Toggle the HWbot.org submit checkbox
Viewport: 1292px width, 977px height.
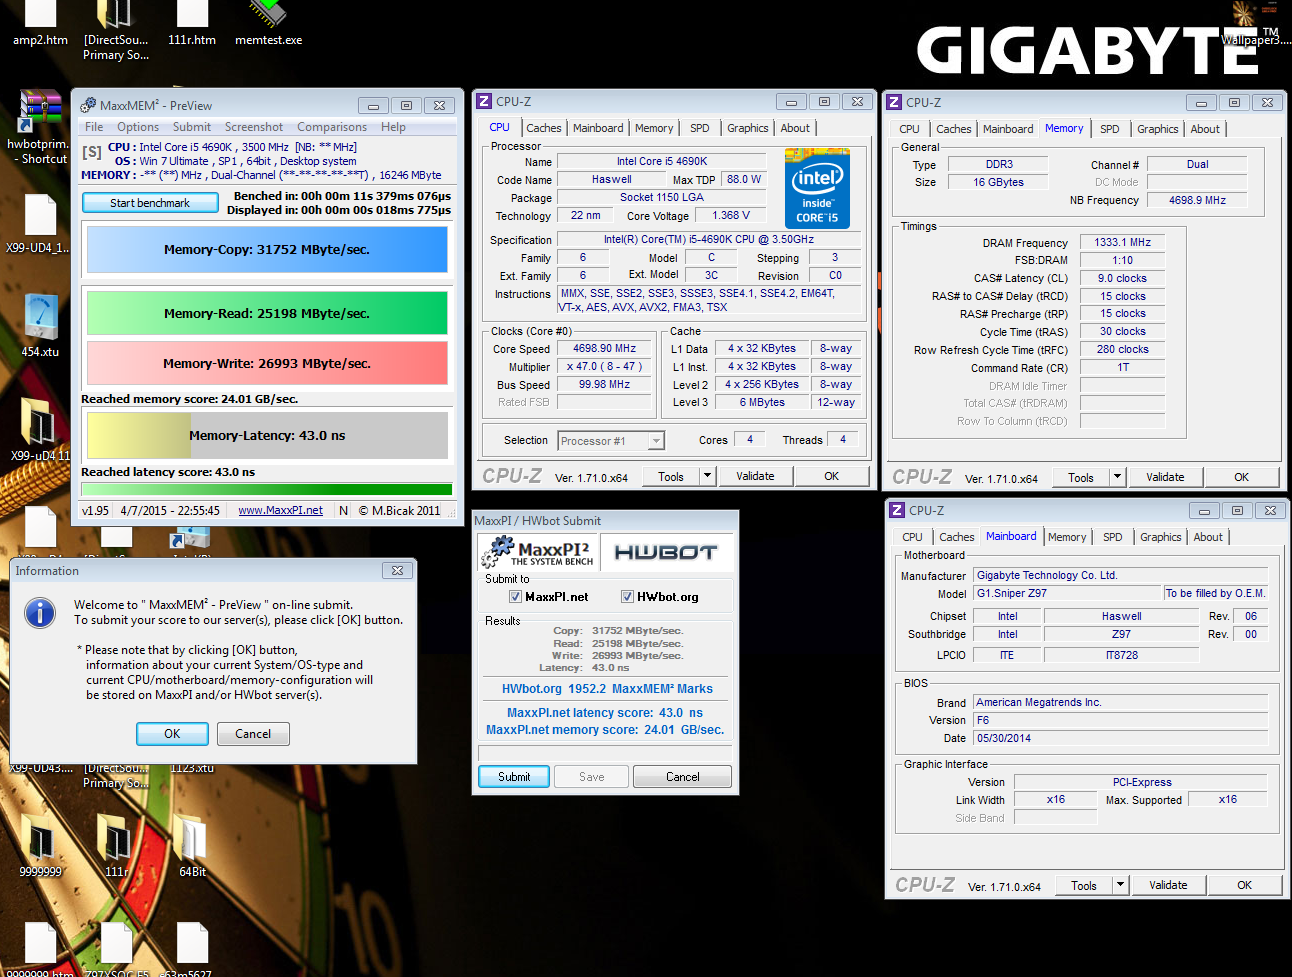click(627, 597)
